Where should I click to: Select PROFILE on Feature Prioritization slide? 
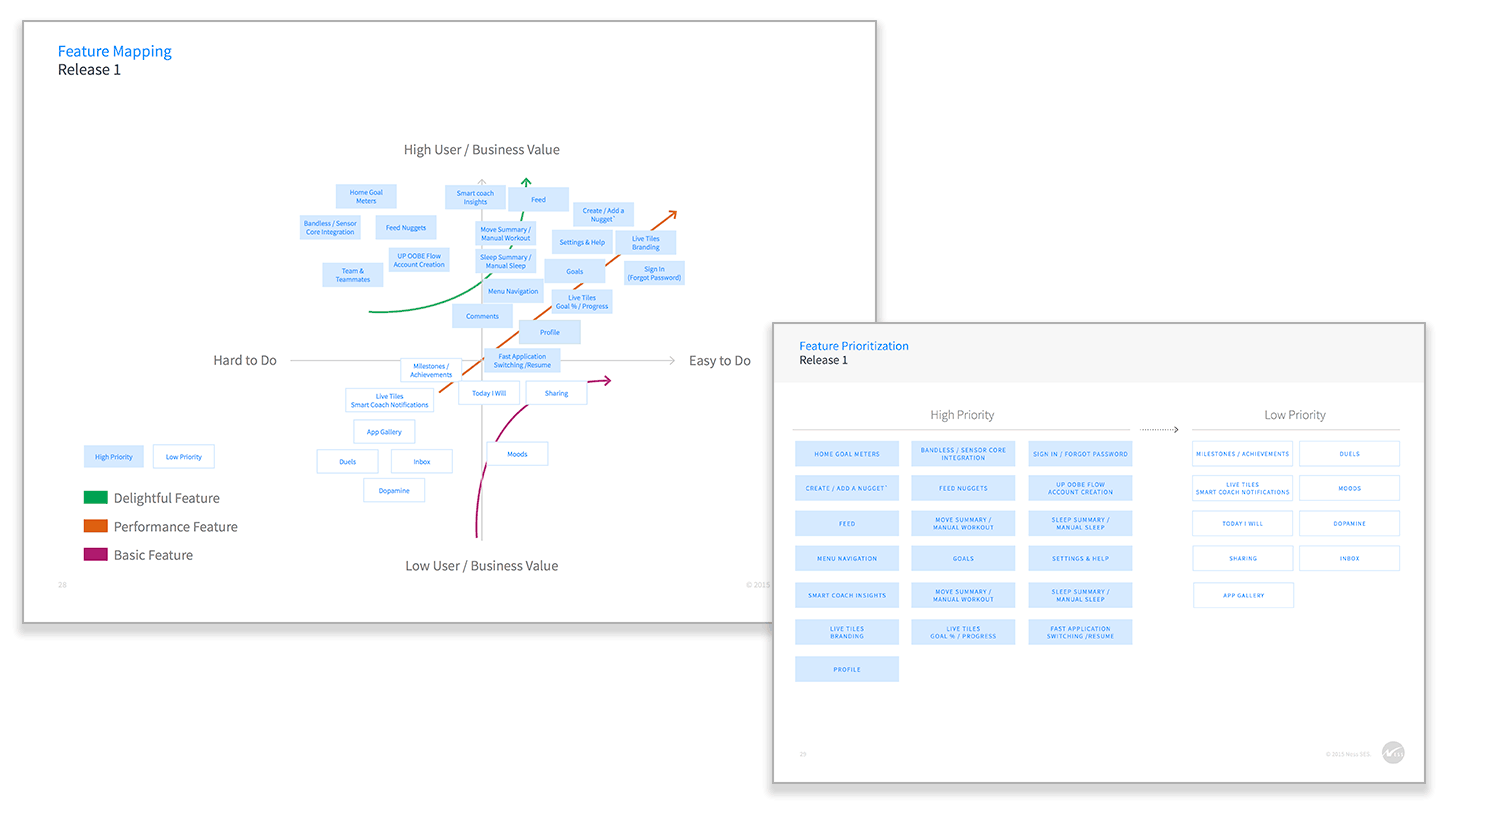pos(847,669)
